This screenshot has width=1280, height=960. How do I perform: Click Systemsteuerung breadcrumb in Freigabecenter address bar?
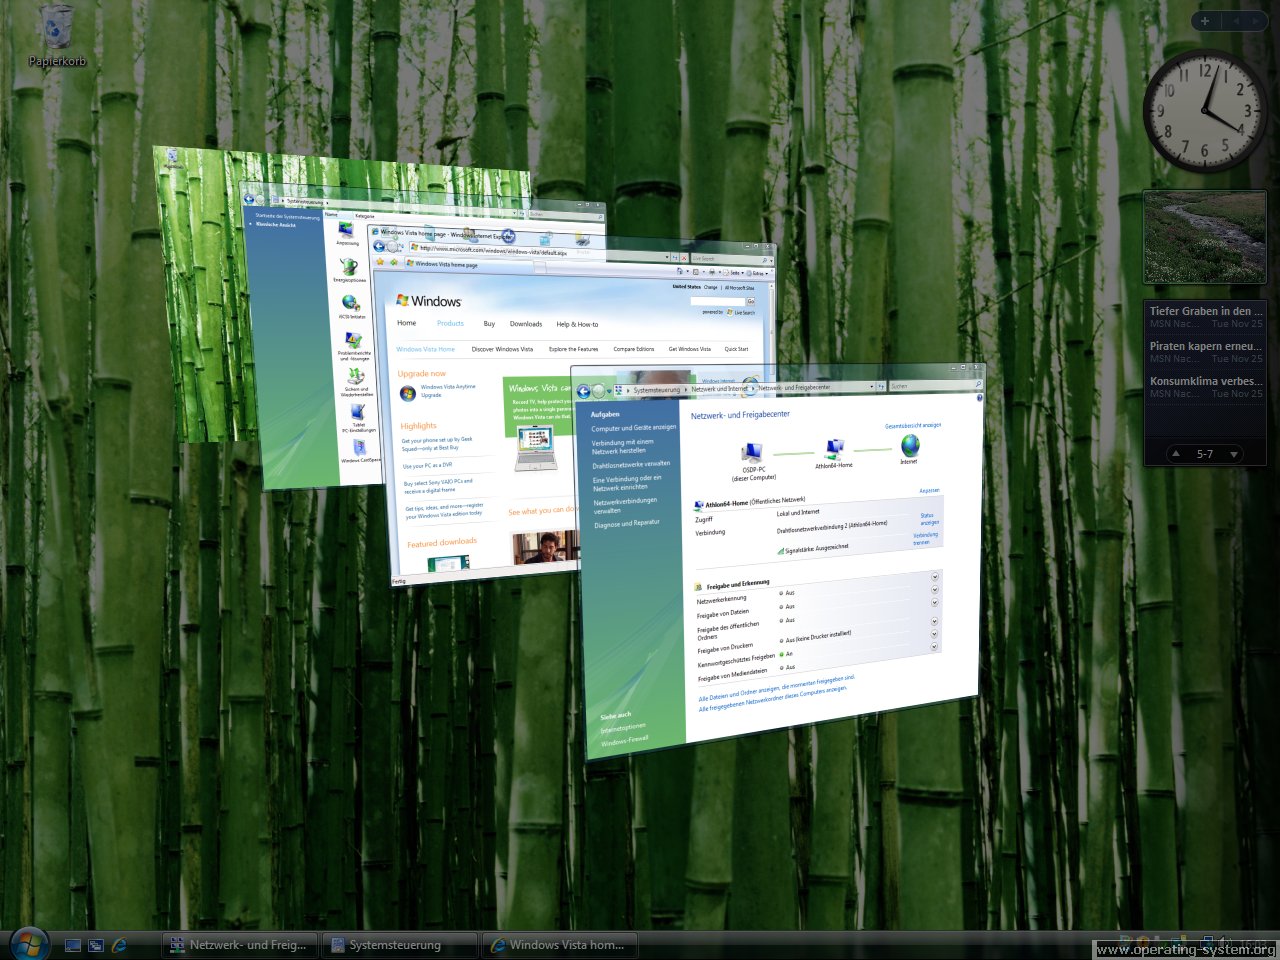tap(656, 390)
